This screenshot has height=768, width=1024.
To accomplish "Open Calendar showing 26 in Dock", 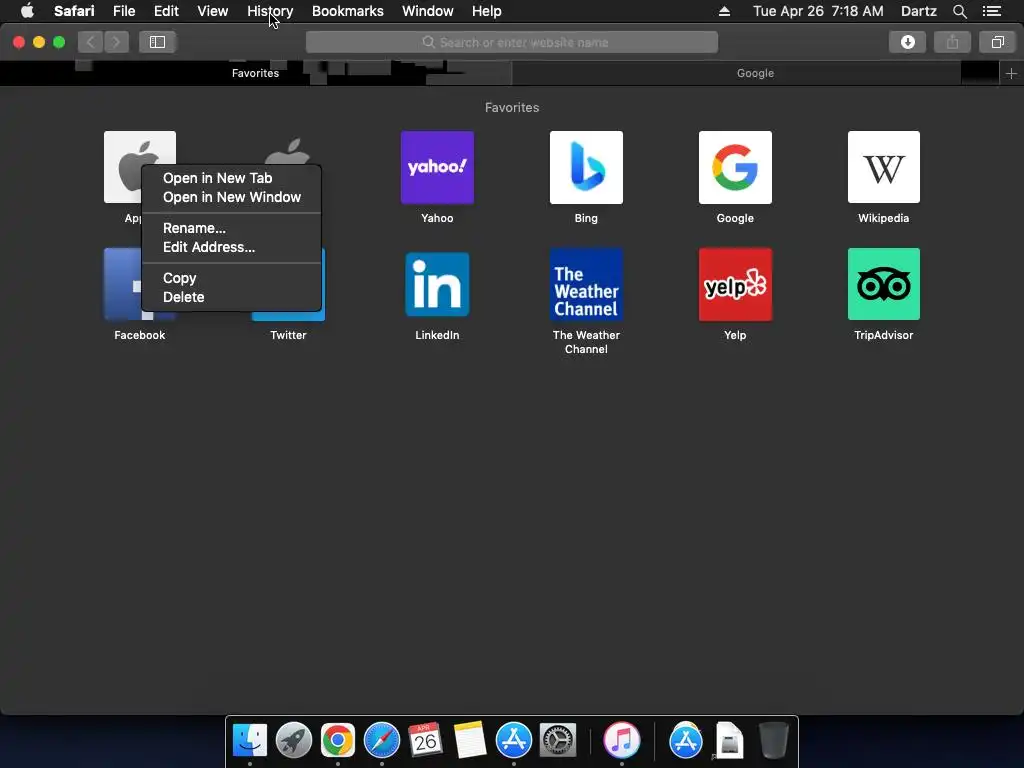I will [x=426, y=741].
